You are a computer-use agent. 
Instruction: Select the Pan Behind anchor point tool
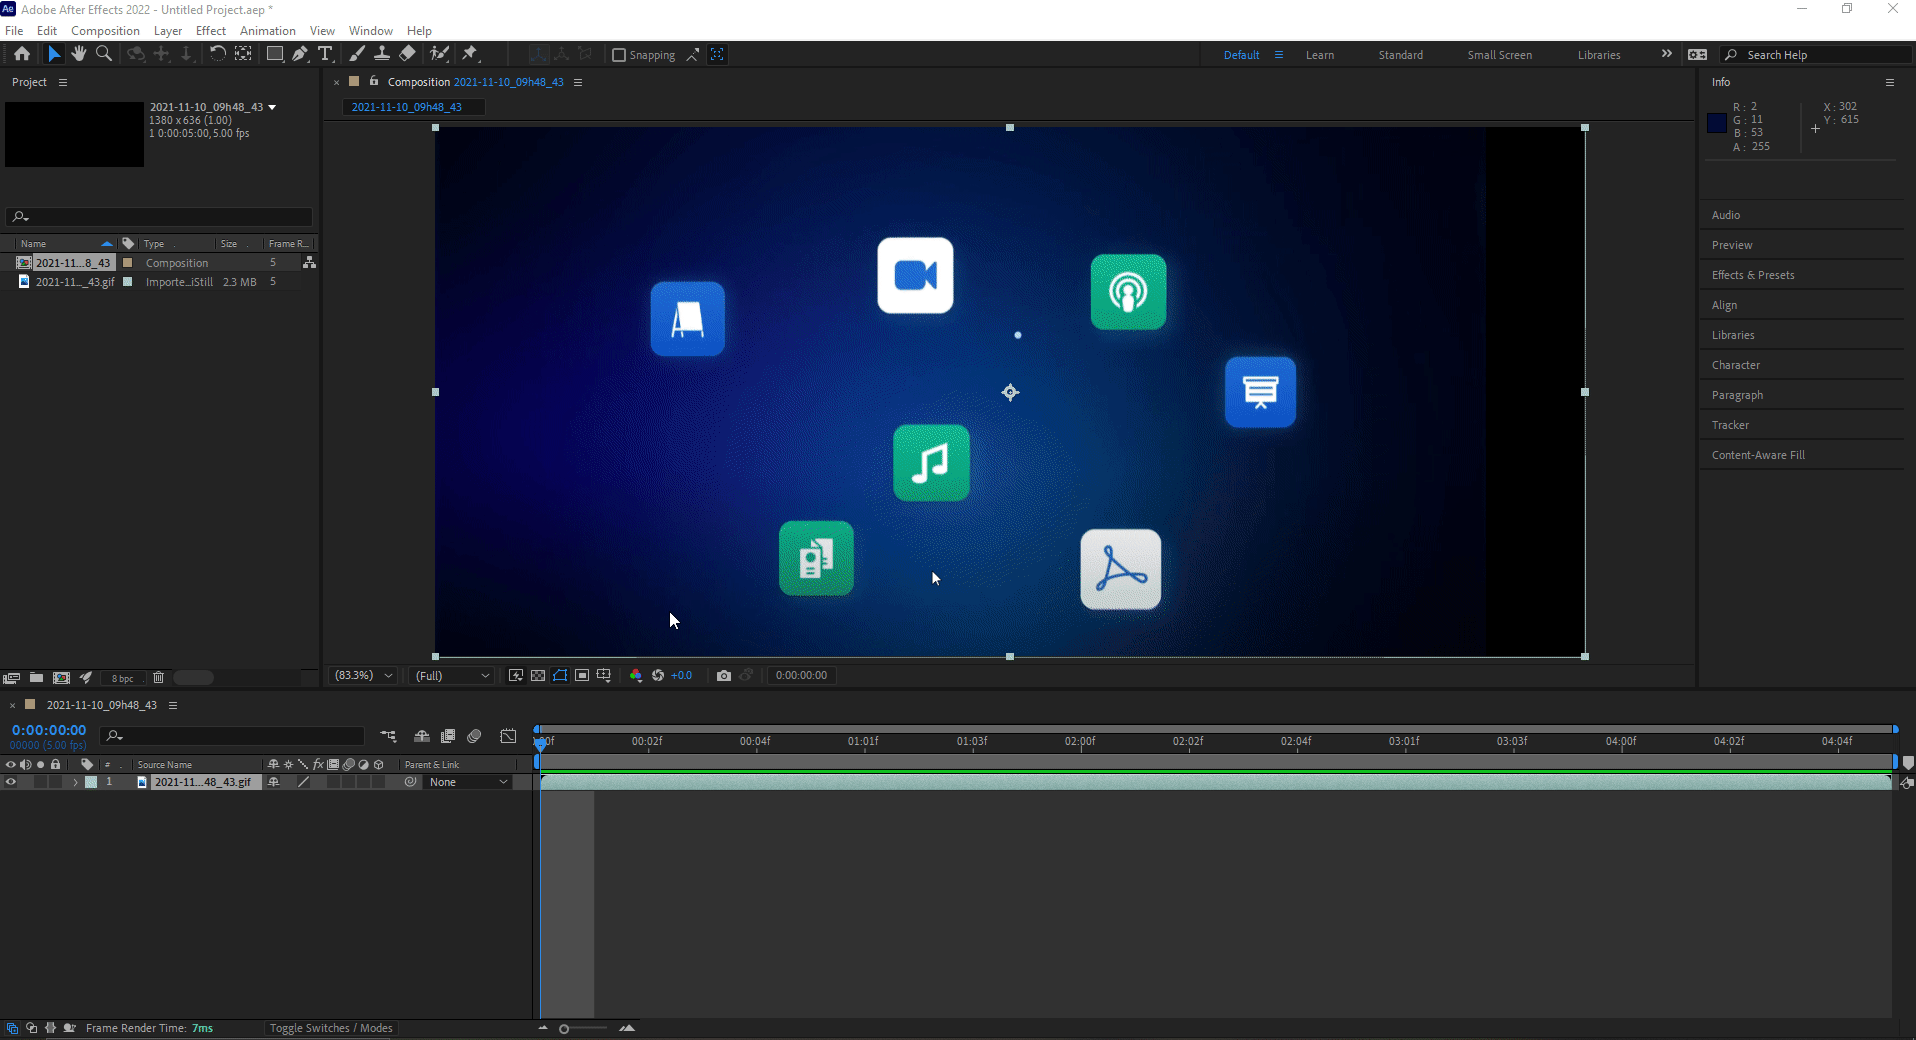243,54
